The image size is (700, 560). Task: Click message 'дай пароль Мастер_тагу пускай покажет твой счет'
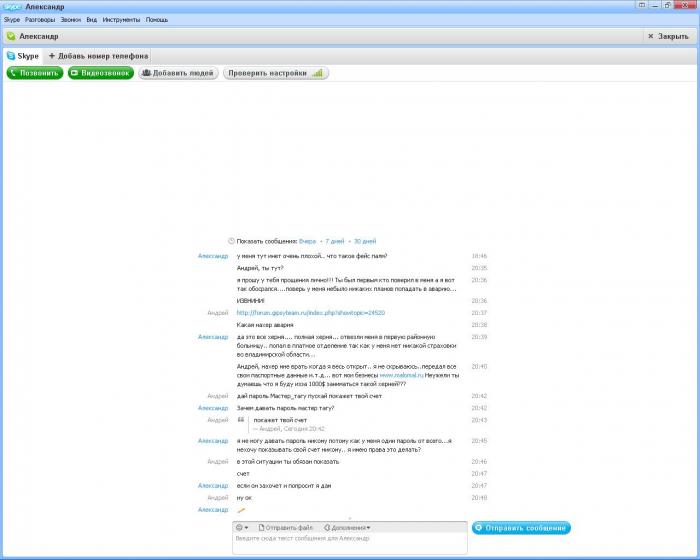click(309, 396)
